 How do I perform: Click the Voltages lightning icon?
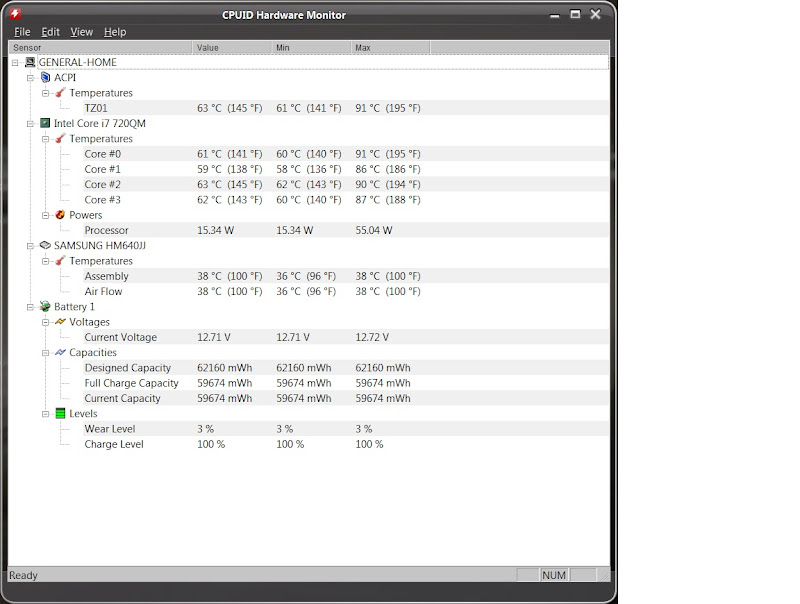tap(60, 321)
